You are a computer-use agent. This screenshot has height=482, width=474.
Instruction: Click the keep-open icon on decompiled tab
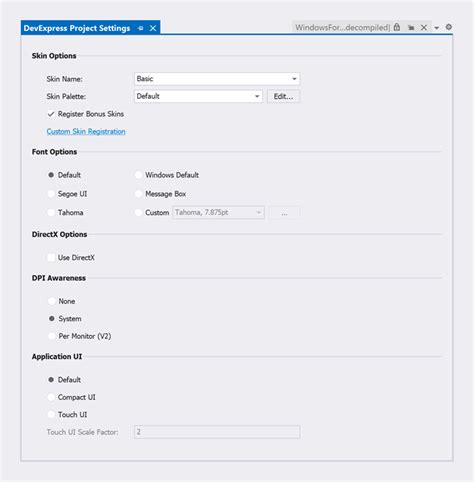[x=411, y=28]
